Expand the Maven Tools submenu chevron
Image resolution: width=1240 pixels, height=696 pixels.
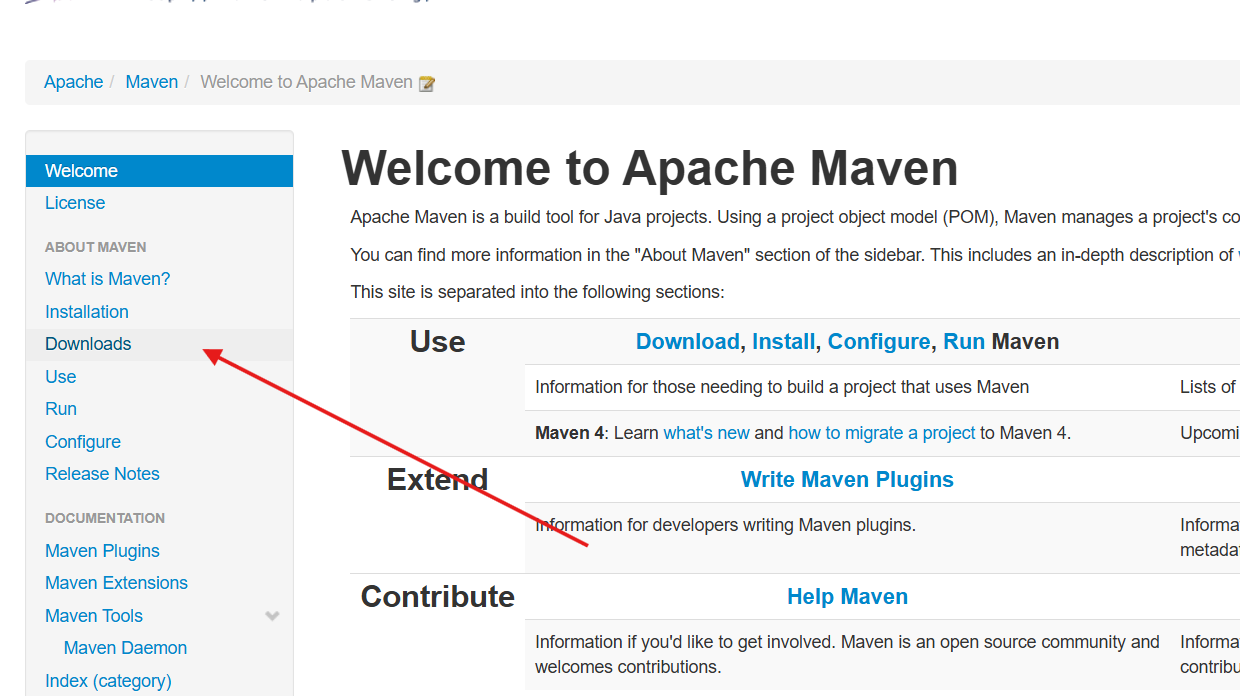pyautogui.click(x=272, y=616)
